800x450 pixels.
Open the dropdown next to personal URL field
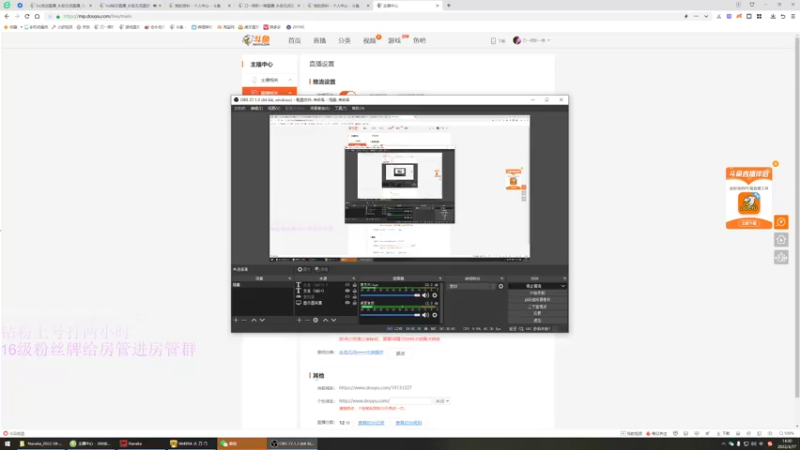point(442,401)
